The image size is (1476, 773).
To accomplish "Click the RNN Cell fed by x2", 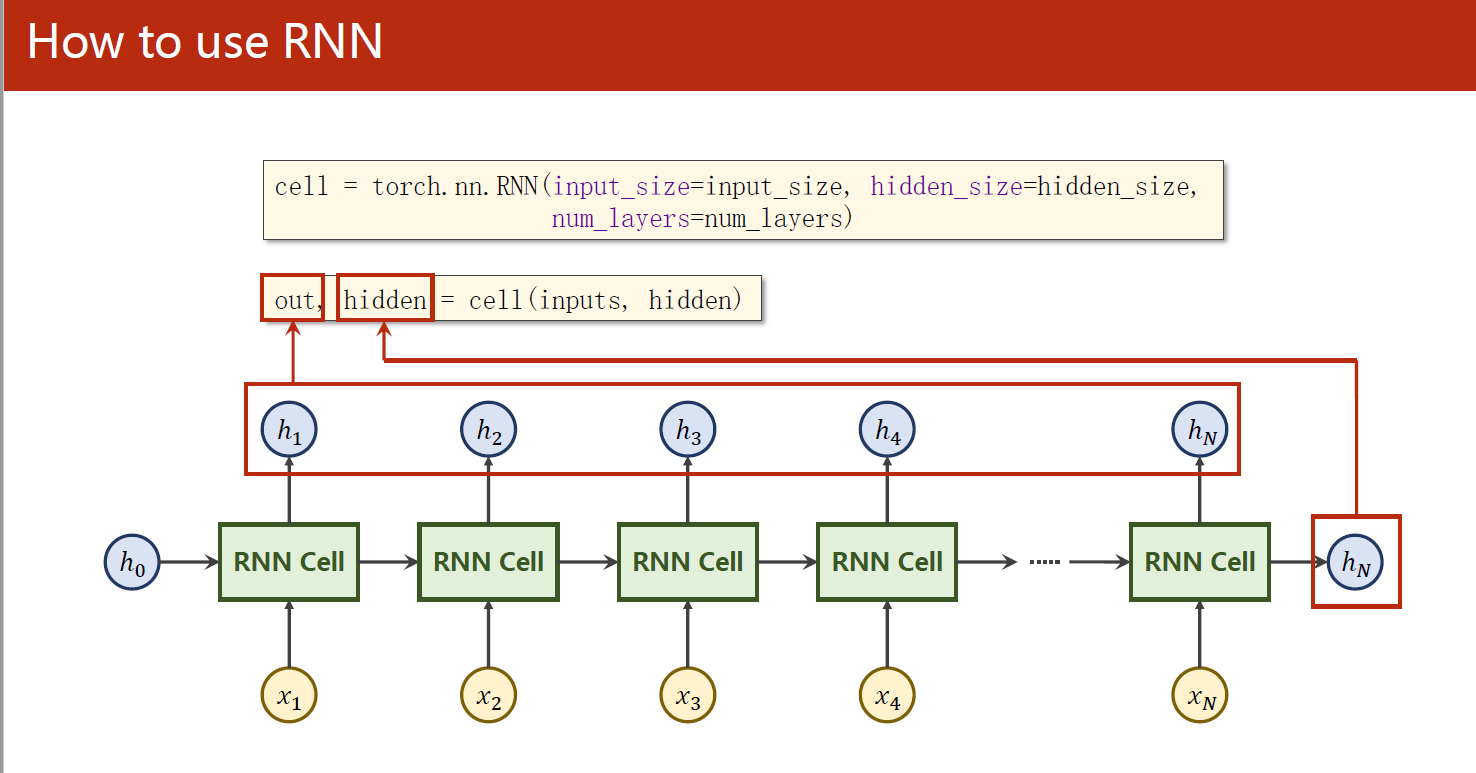I will (489, 562).
